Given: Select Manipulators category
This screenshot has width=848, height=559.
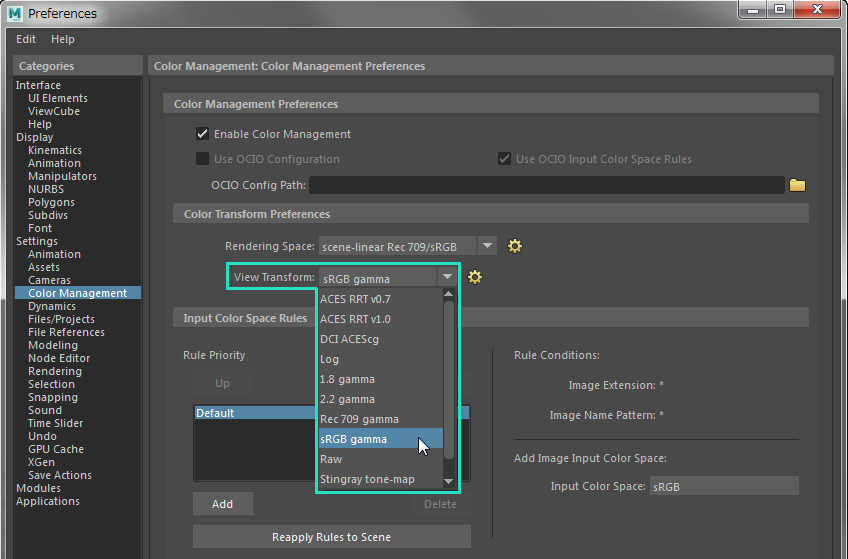Looking at the screenshot, I should point(62,176).
